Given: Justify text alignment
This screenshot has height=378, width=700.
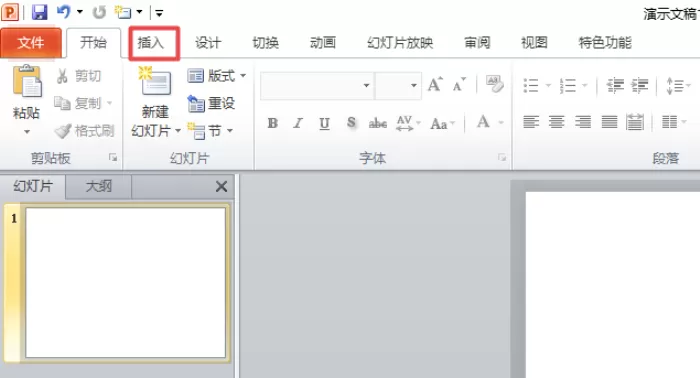Looking at the screenshot, I should tap(609, 122).
